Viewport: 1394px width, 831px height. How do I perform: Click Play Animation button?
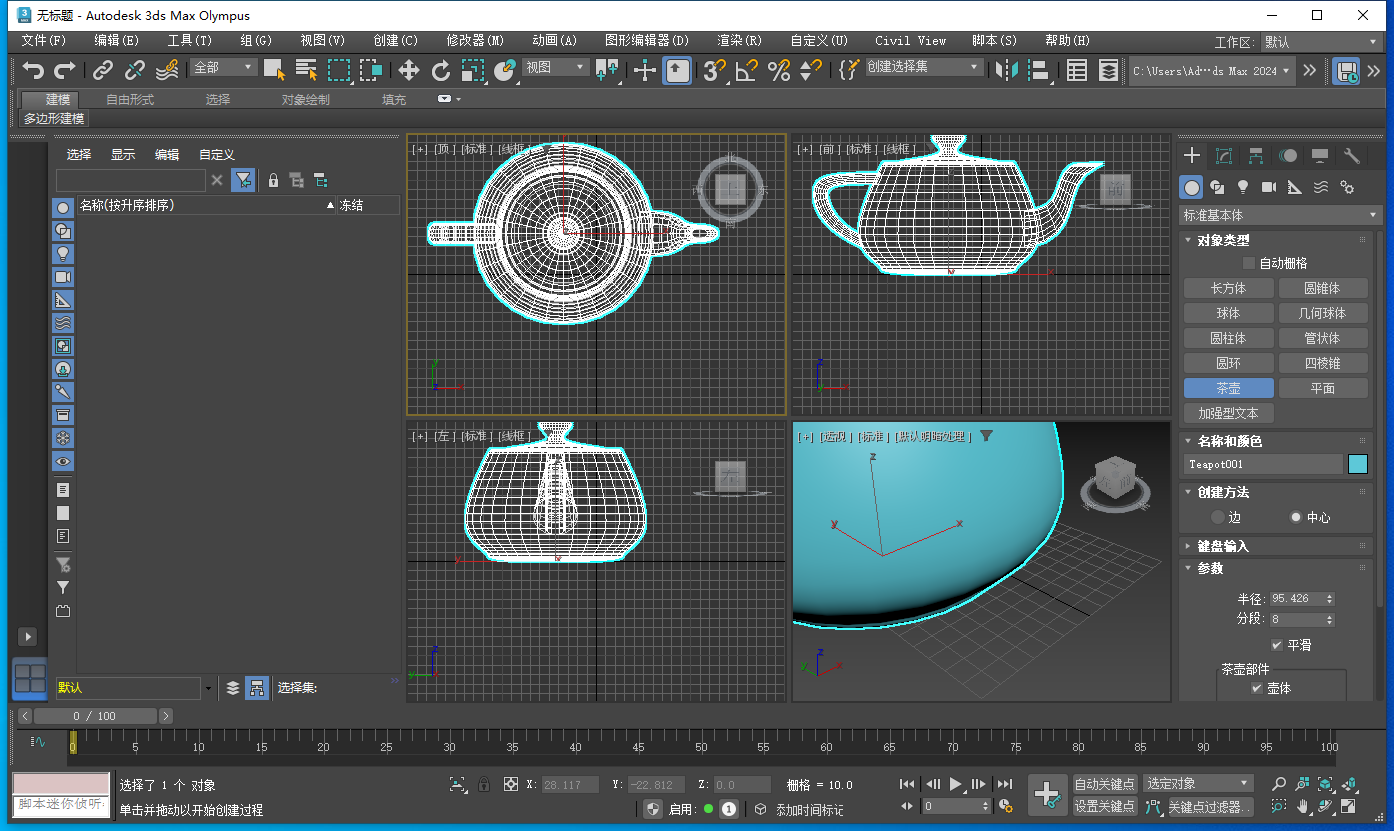[956, 784]
